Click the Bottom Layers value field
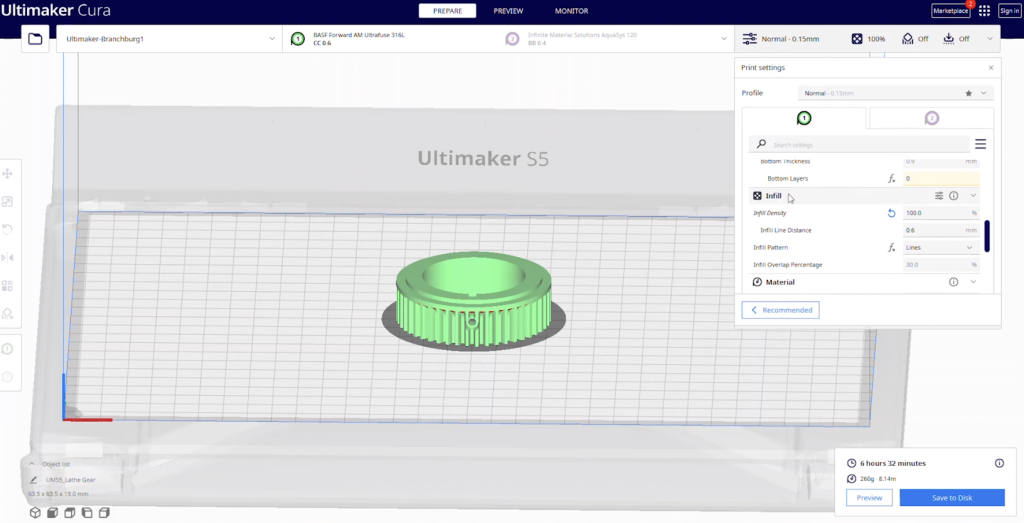 coord(941,178)
